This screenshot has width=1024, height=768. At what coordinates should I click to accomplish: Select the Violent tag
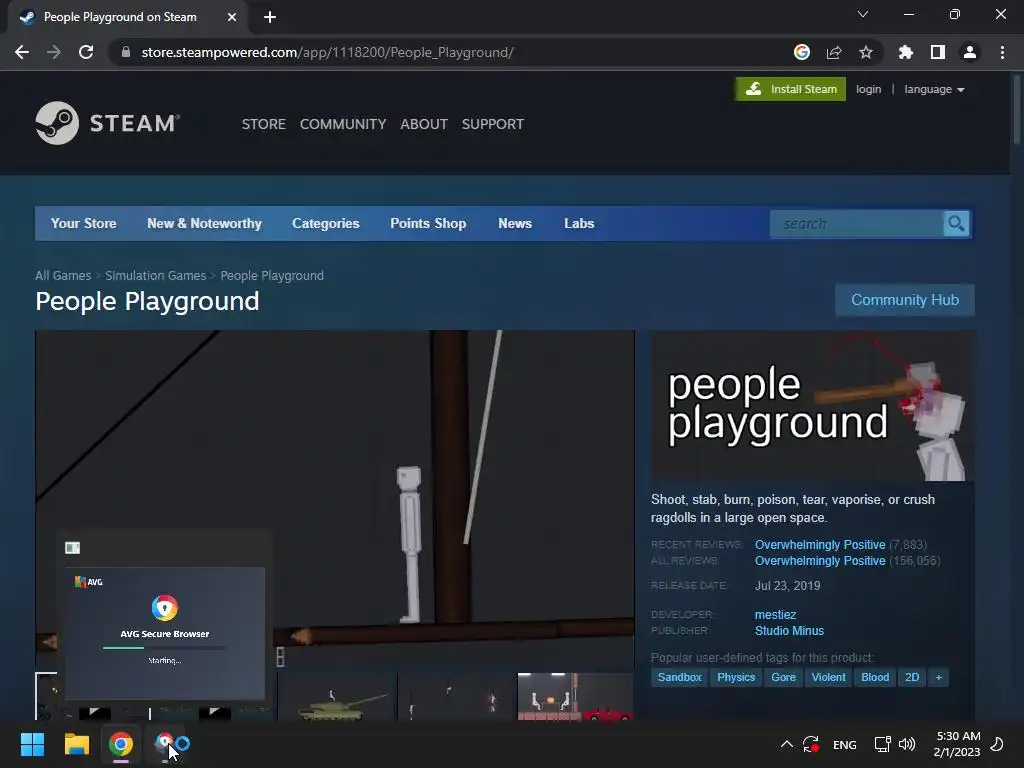(828, 677)
